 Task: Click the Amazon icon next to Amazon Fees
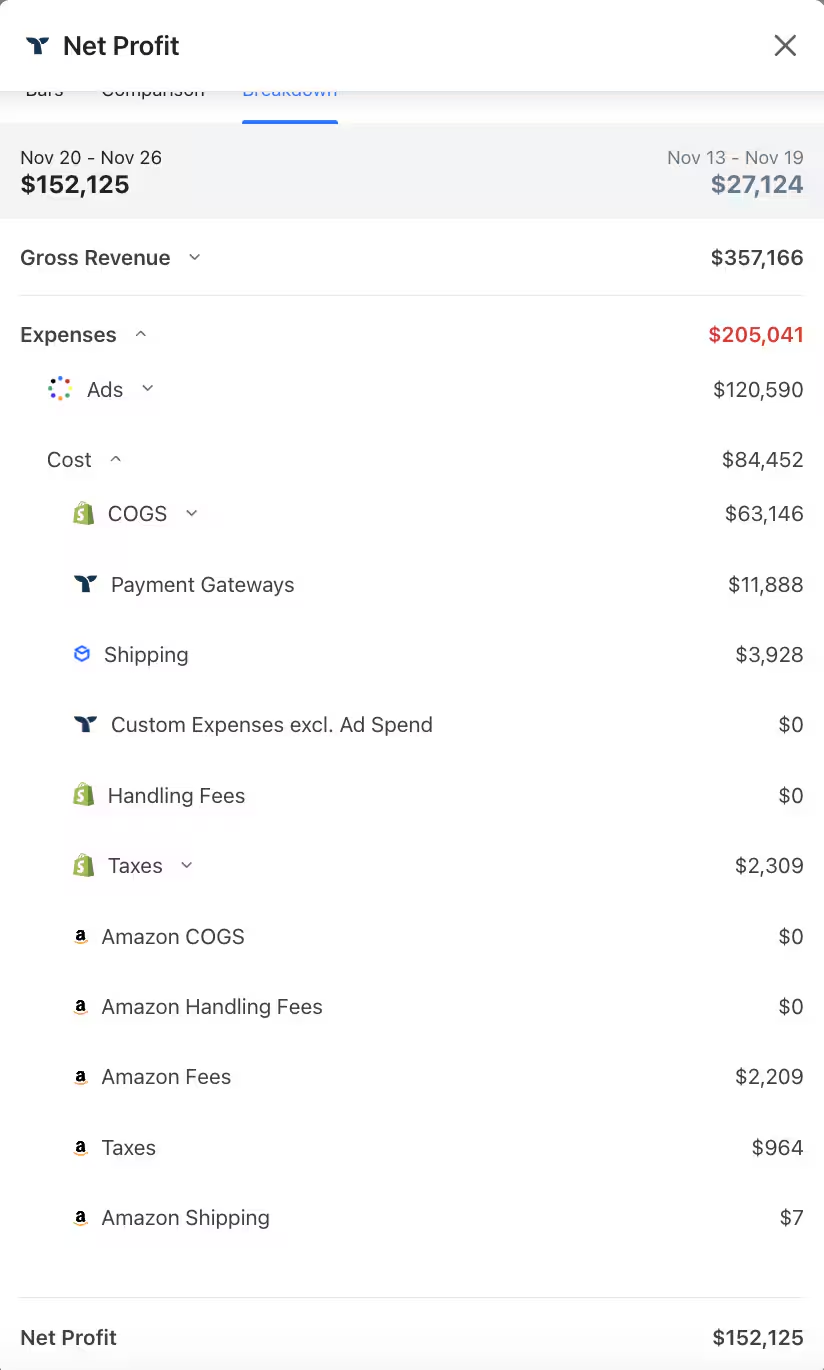(80, 1076)
